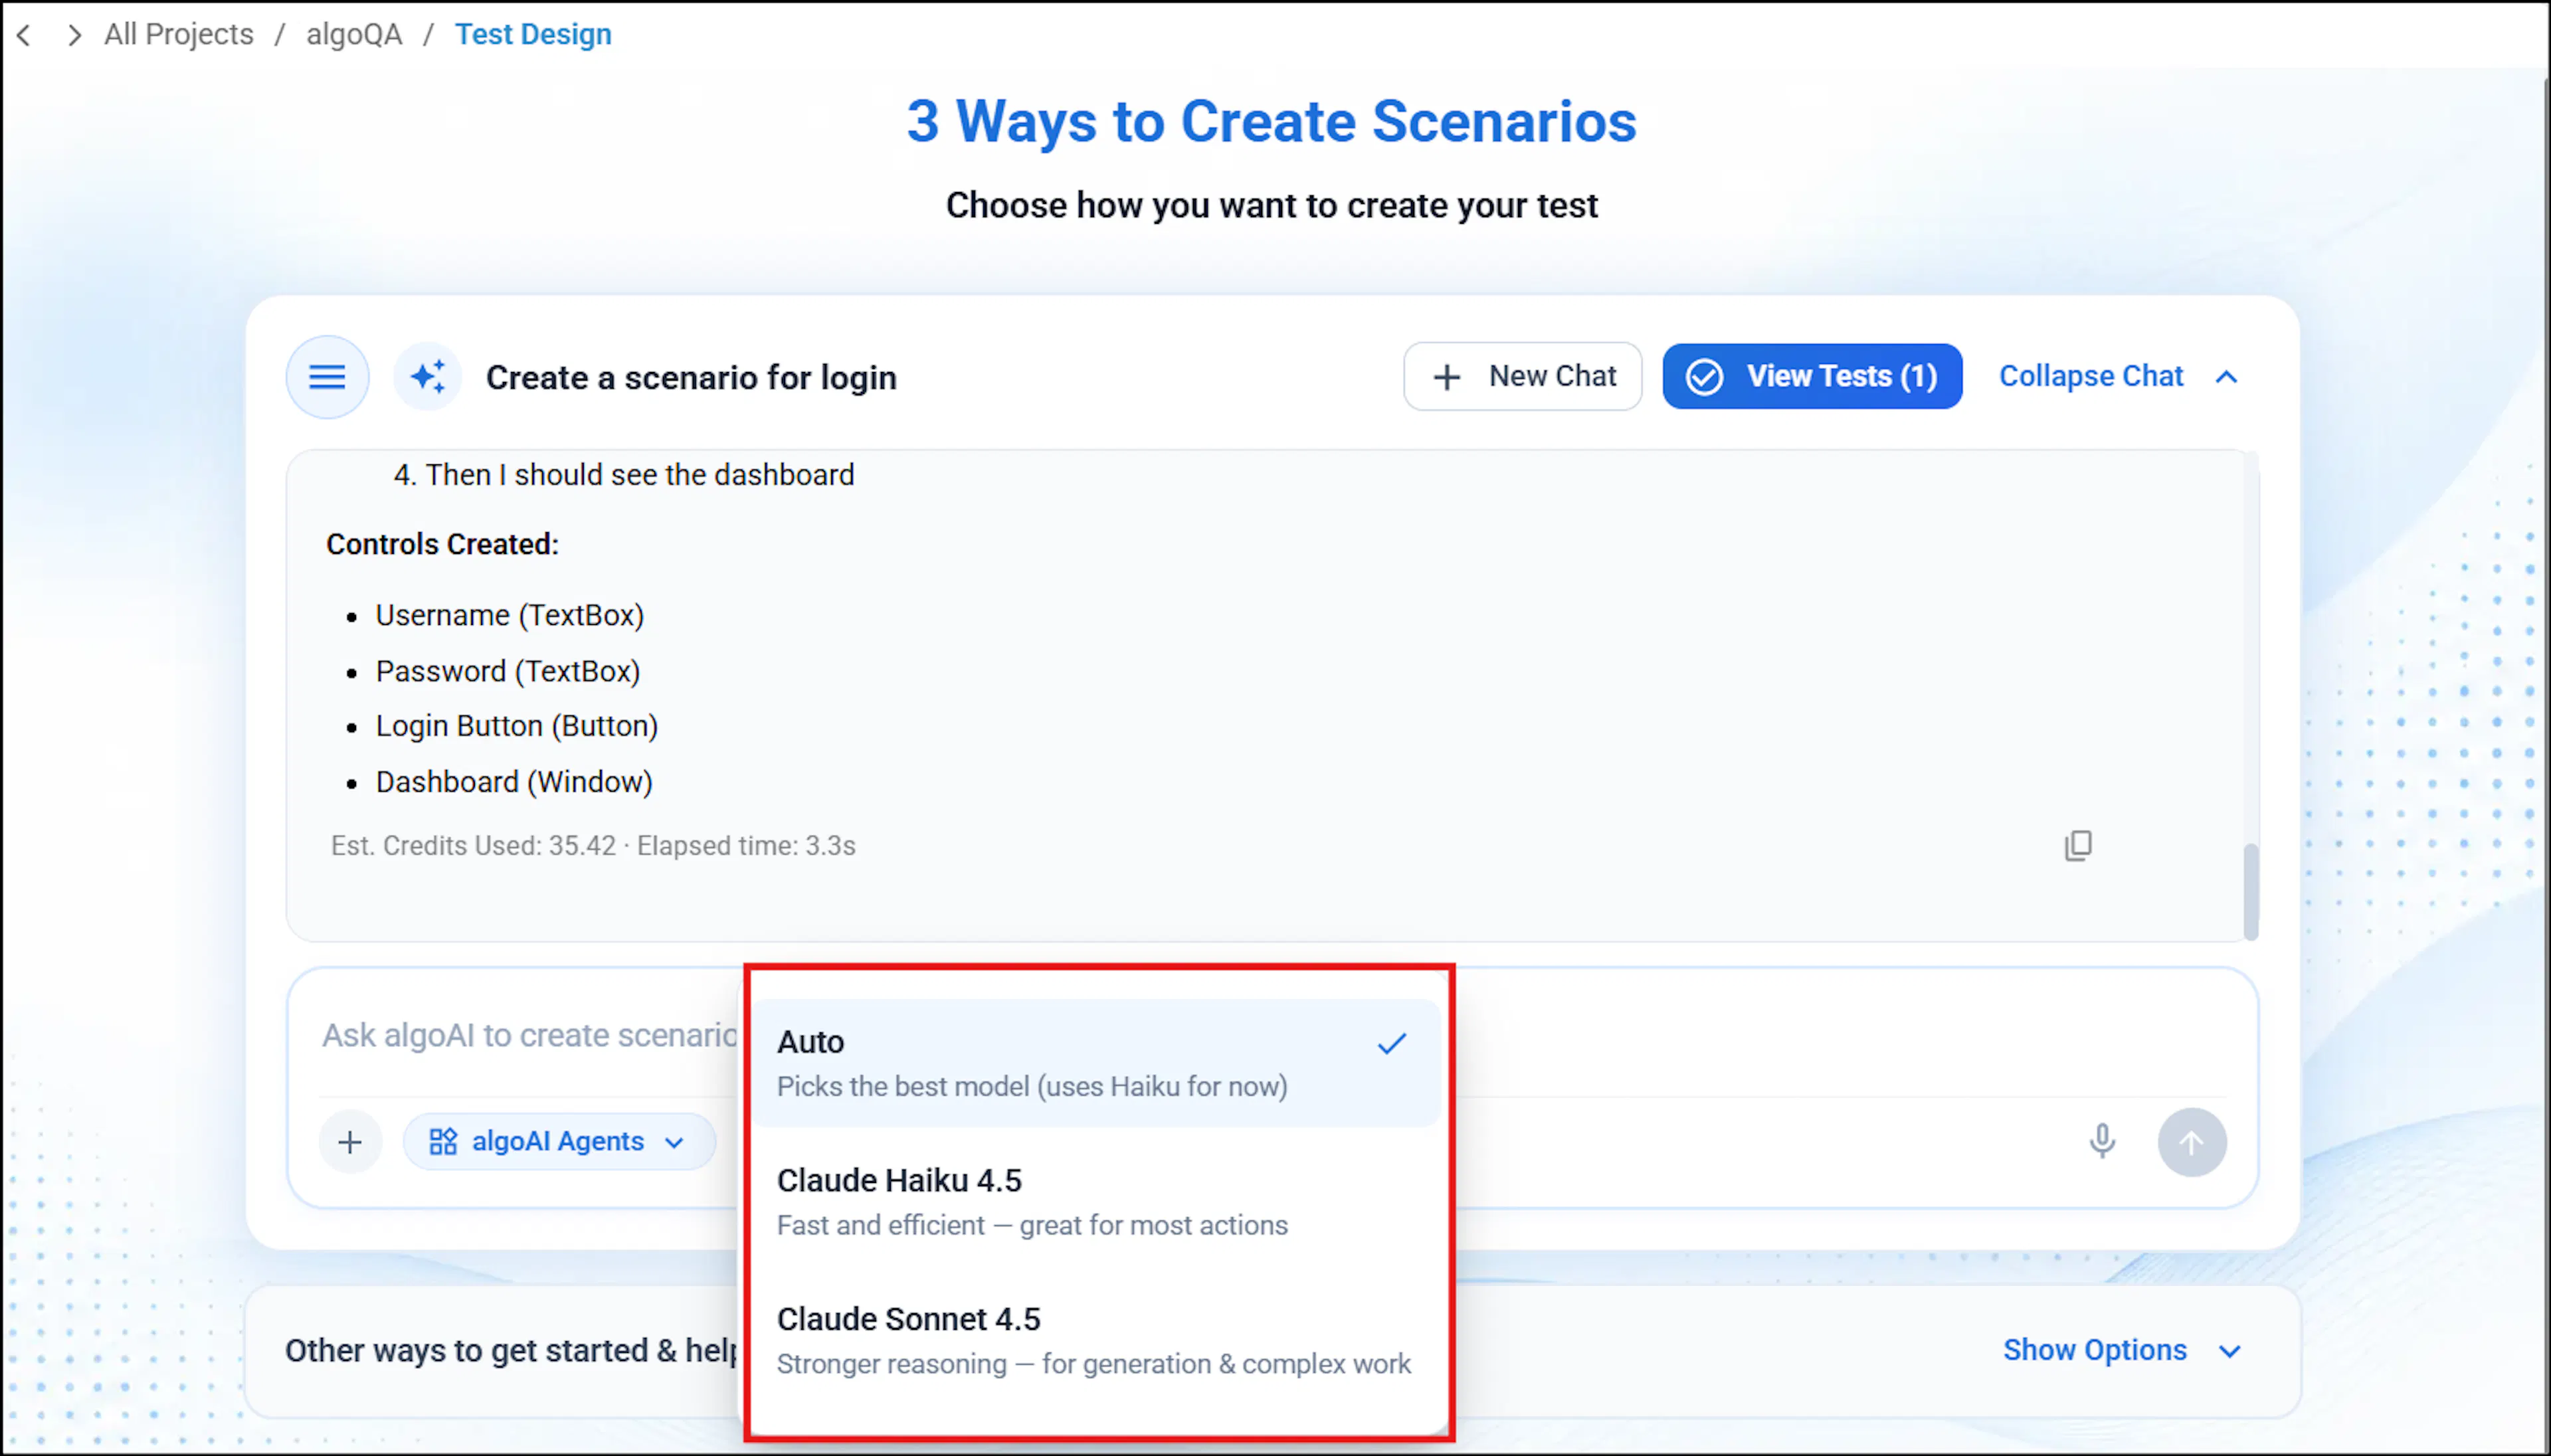Click 'Create a scenario for login' title
Screen dimensions: 2551x1456
pos(691,377)
